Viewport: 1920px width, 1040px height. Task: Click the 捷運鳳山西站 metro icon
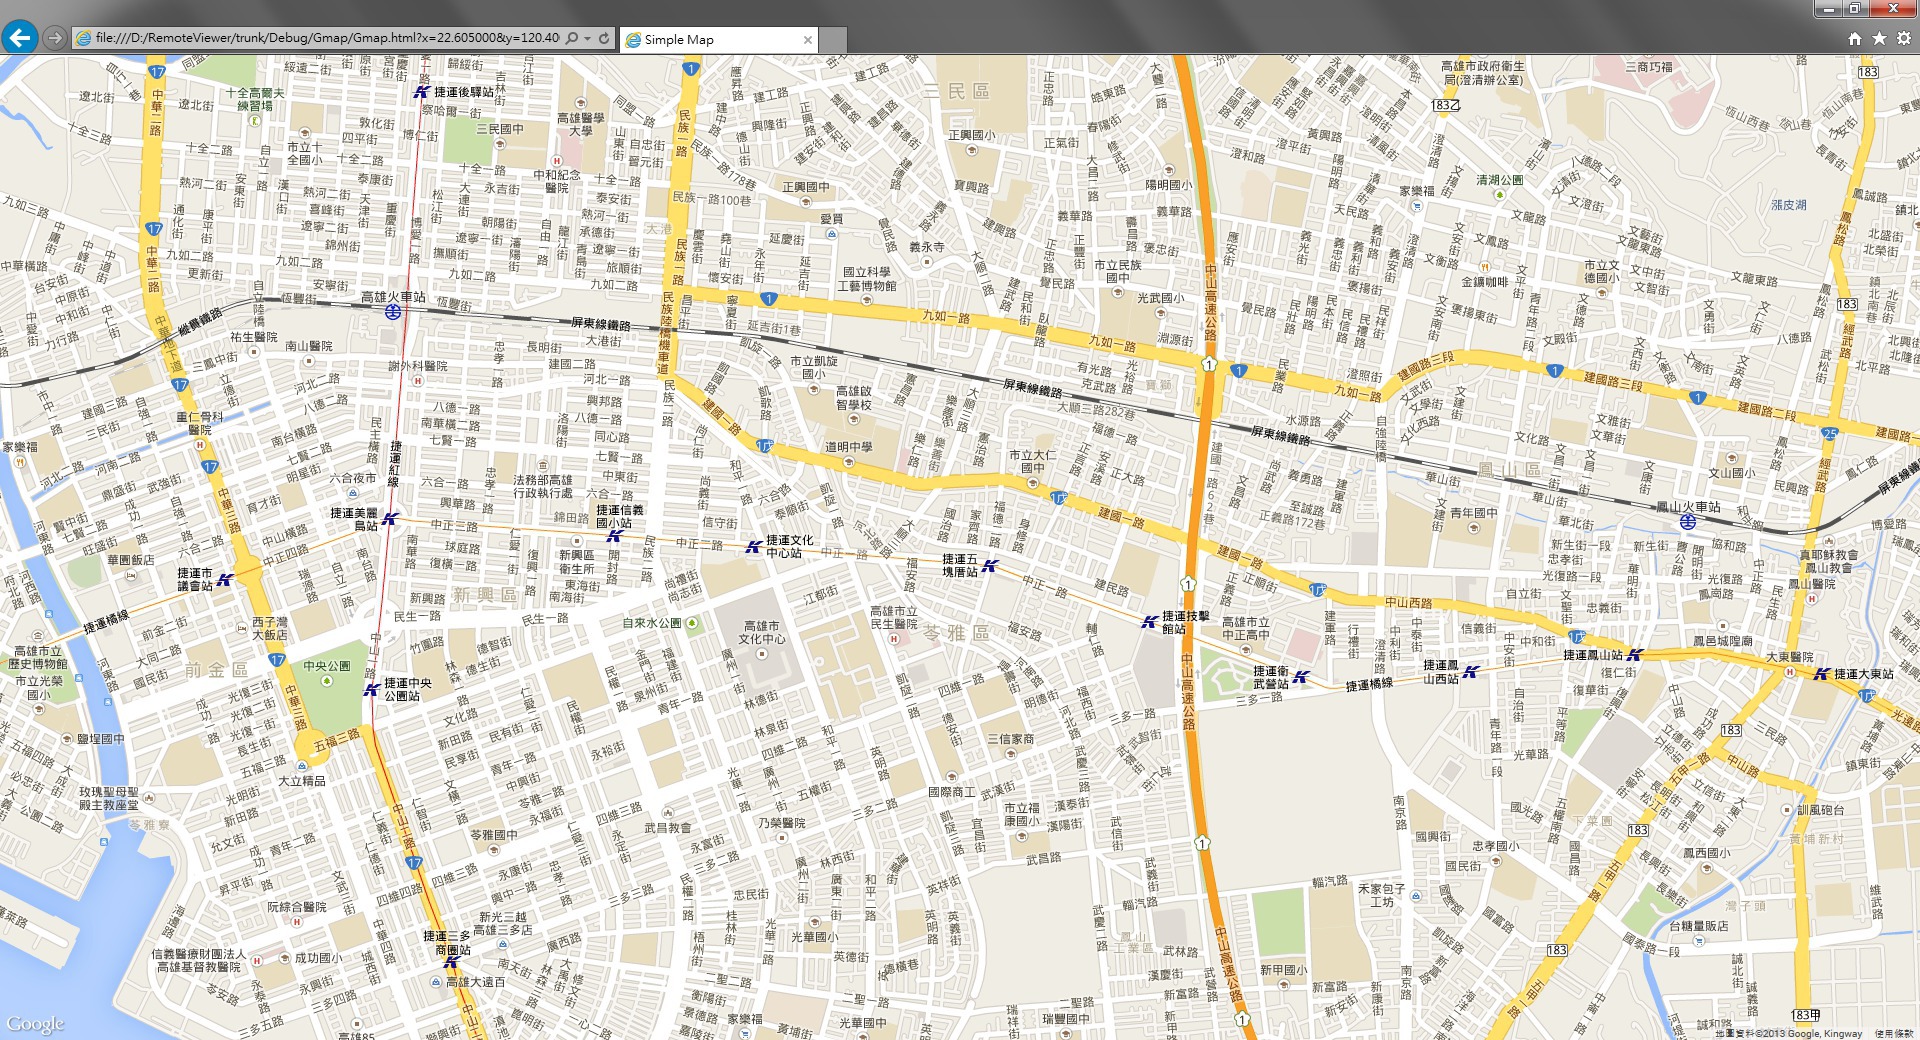point(1471,672)
